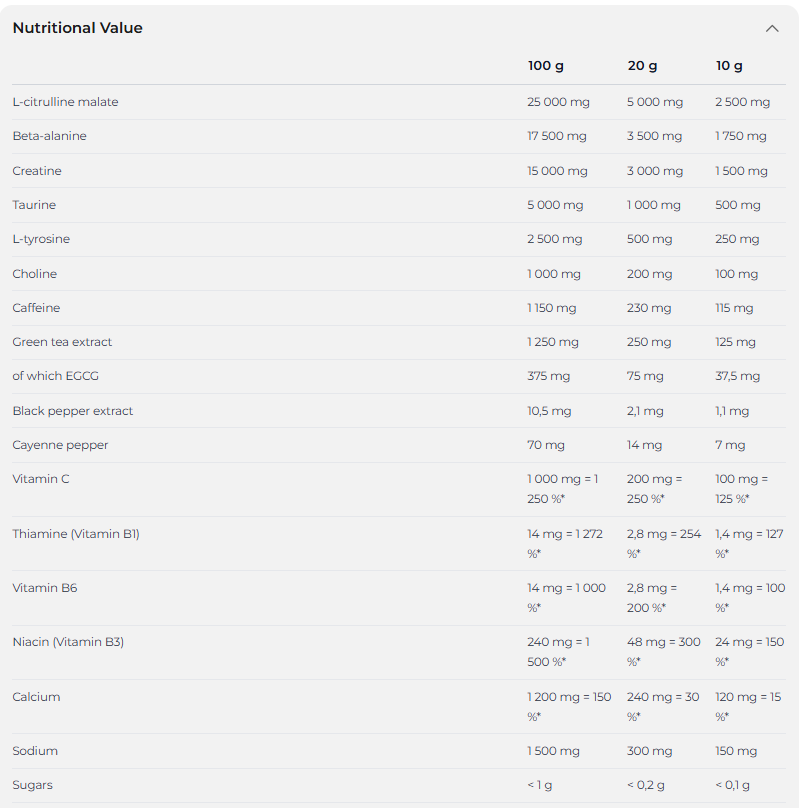Click the Caffeine 230 mg value

point(649,308)
